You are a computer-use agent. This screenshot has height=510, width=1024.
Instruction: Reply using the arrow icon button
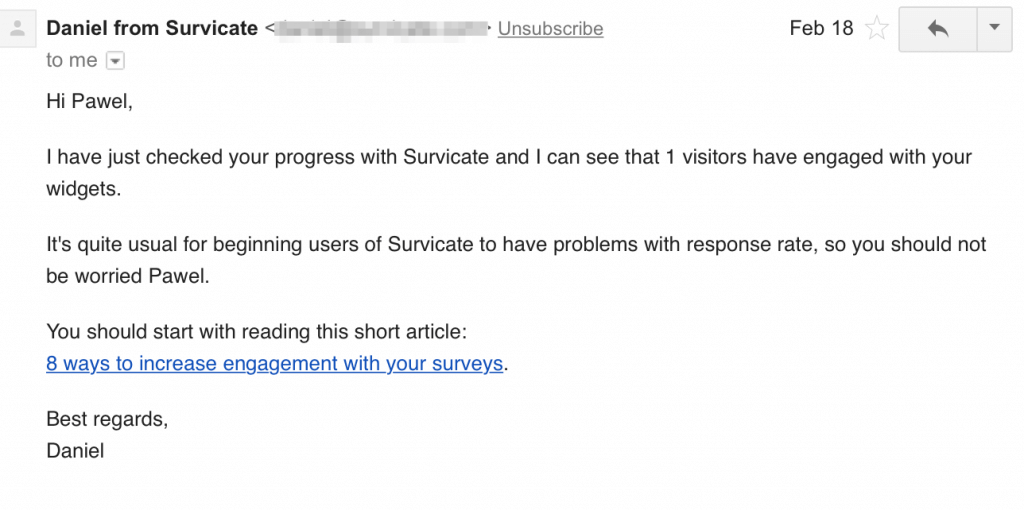(938, 29)
